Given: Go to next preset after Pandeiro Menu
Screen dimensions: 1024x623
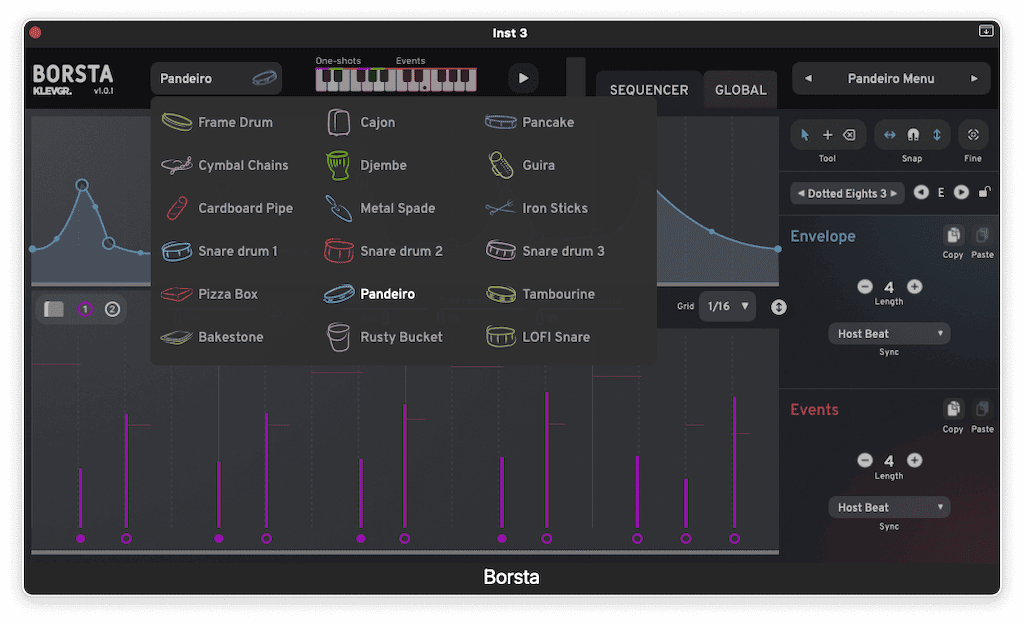Looking at the screenshot, I should tap(974, 79).
